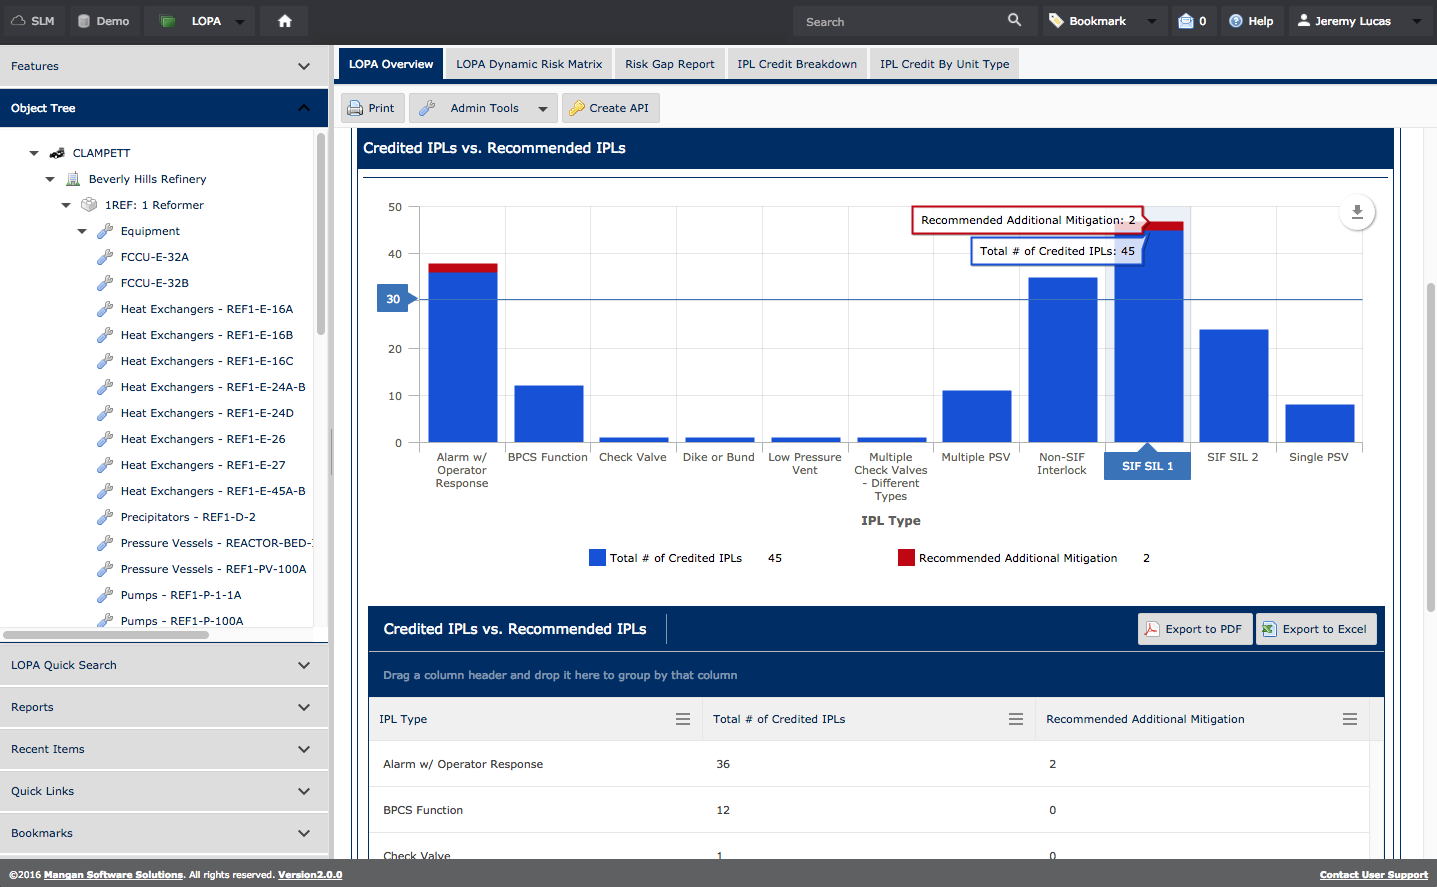Click the chart download icon
1437x887 pixels.
1357,212
